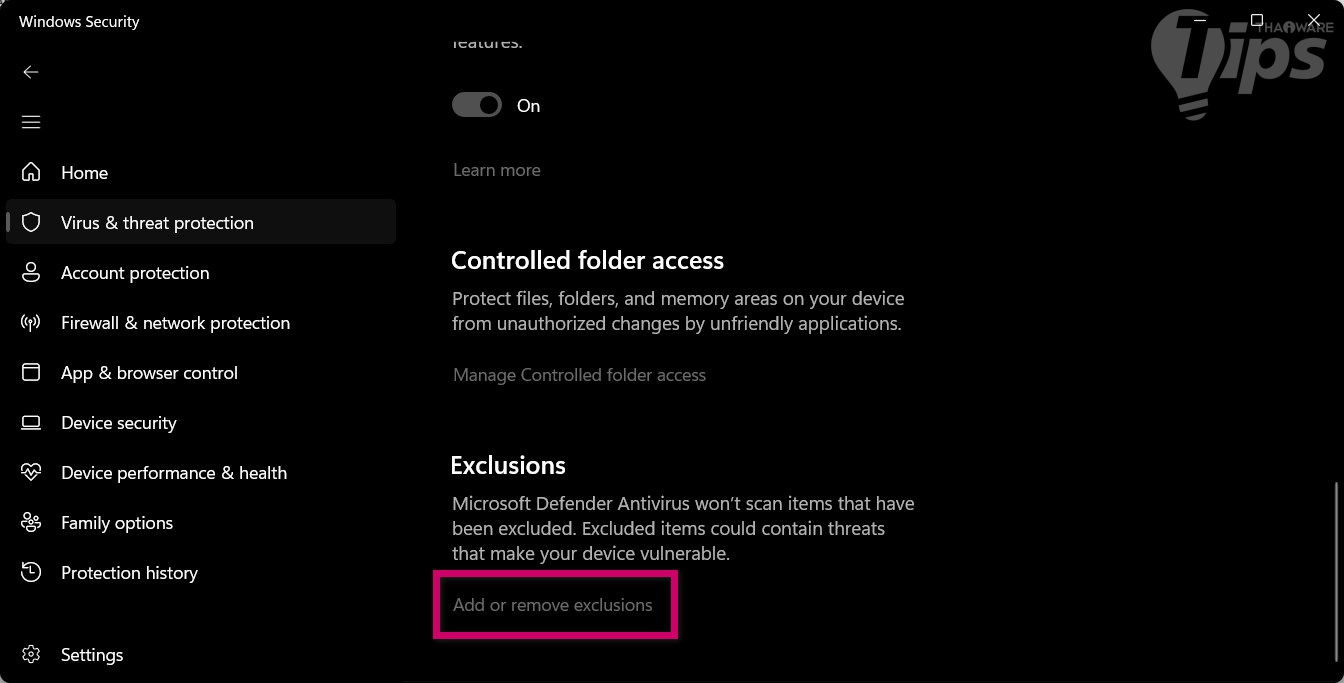Image resolution: width=1344 pixels, height=683 pixels.
Task: Turn off the On toggle switch
Action: [477, 105]
